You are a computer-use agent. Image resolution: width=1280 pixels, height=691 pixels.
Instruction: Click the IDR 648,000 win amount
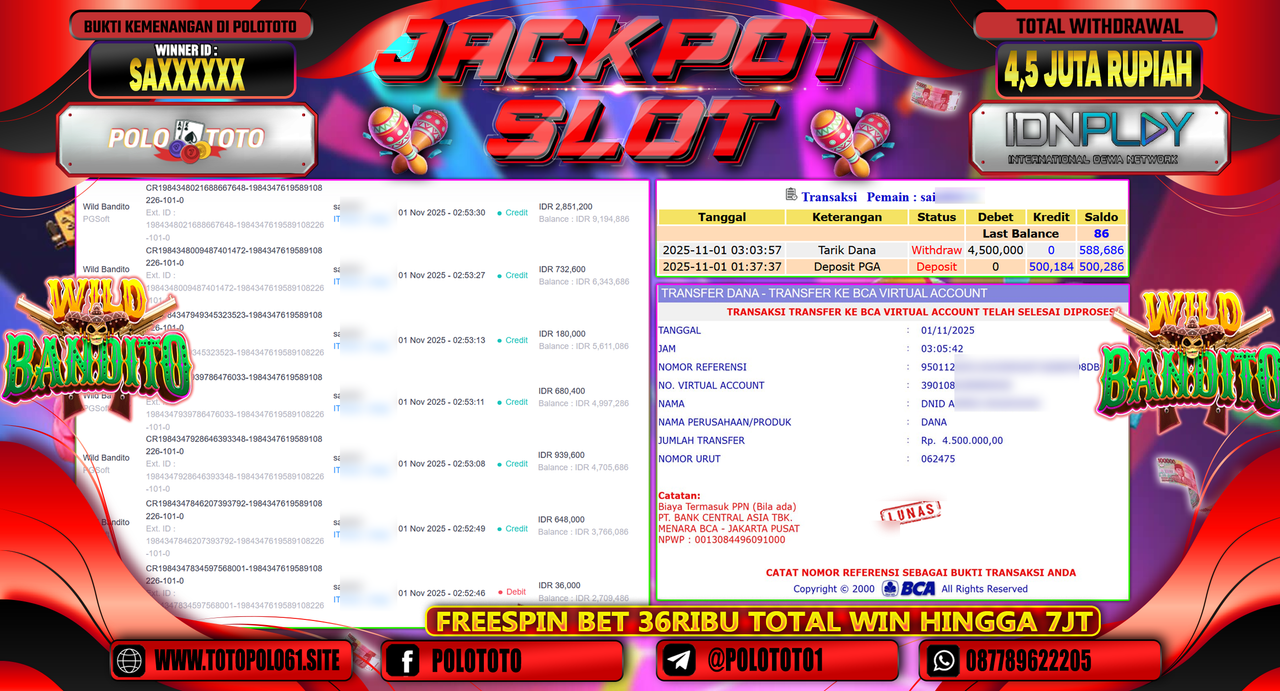(x=562, y=519)
